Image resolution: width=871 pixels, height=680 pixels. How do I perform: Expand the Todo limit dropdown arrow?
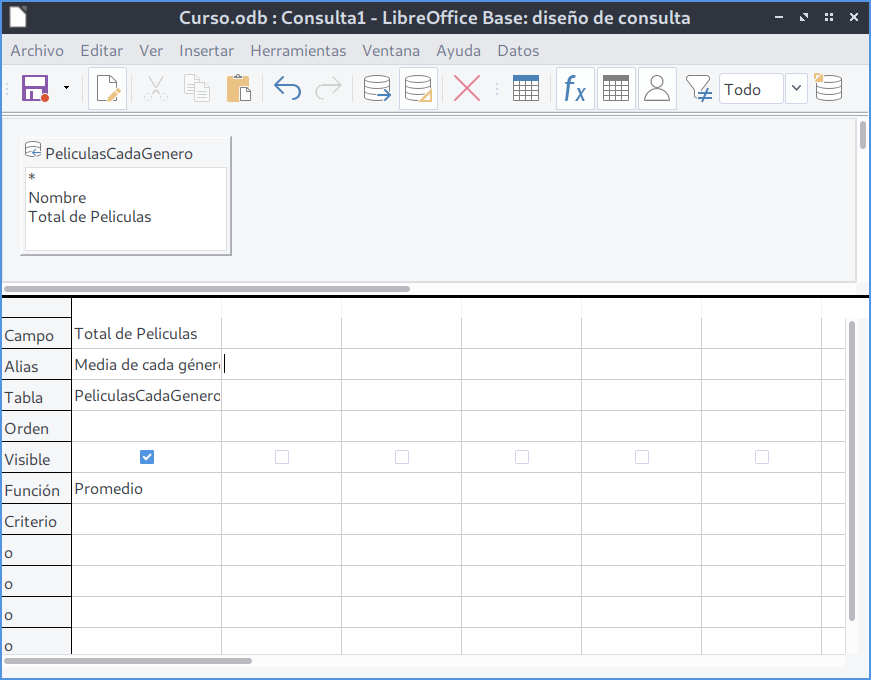click(x=796, y=89)
